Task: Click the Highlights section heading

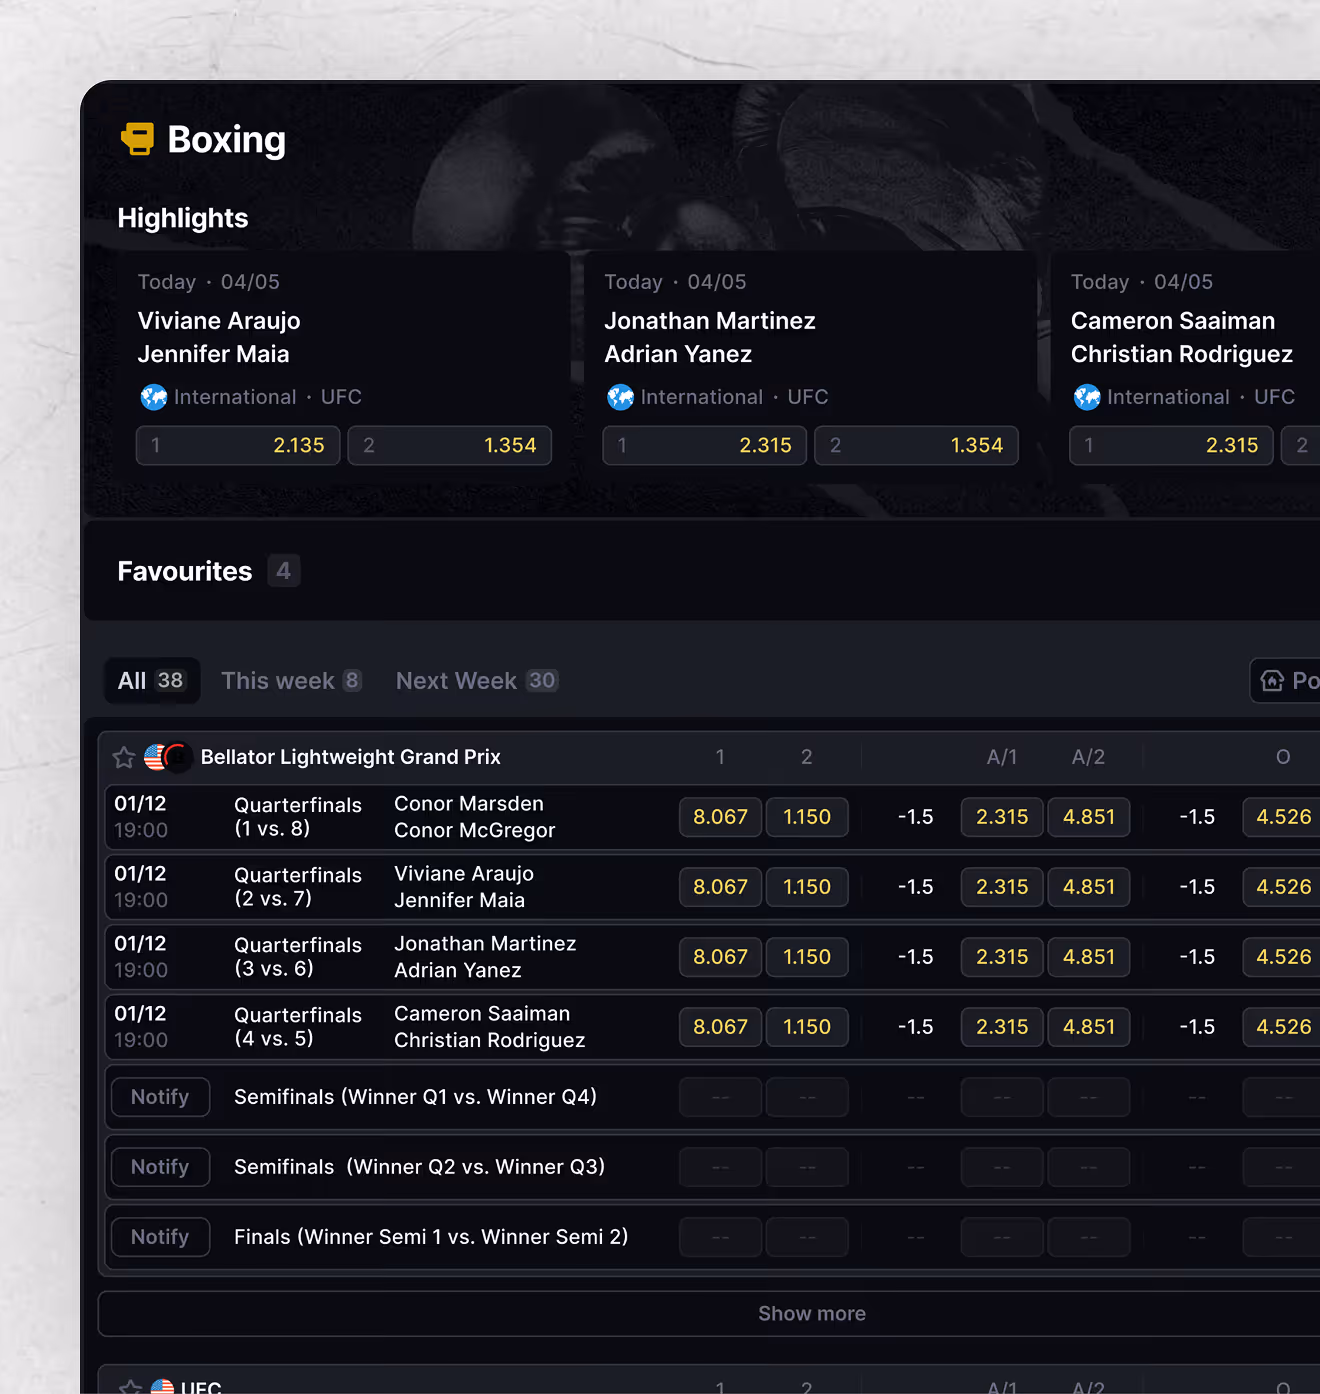Action: (x=183, y=218)
